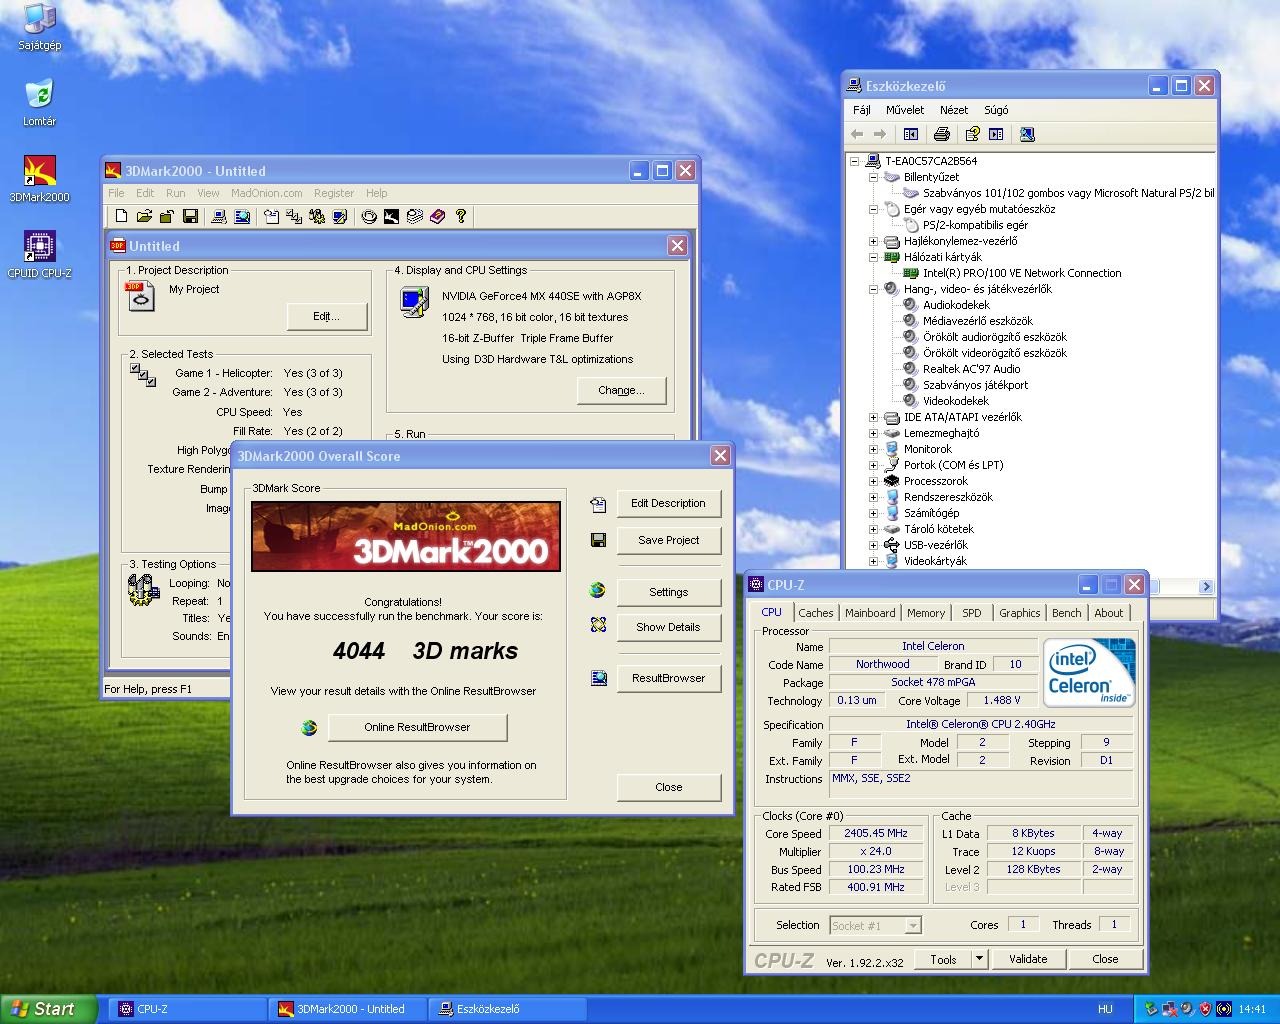Image resolution: width=1280 pixels, height=1024 pixels.
Task: Click the ResultBrowser magnifier icon in 3DMark2000 toolbar
Action: (242, 216)
